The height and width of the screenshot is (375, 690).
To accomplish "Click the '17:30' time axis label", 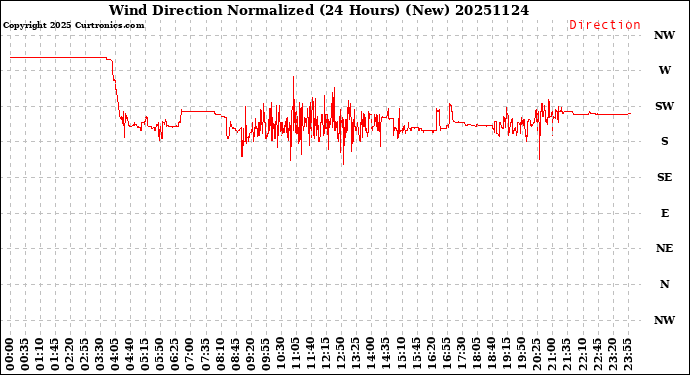I will coord(461,355).
